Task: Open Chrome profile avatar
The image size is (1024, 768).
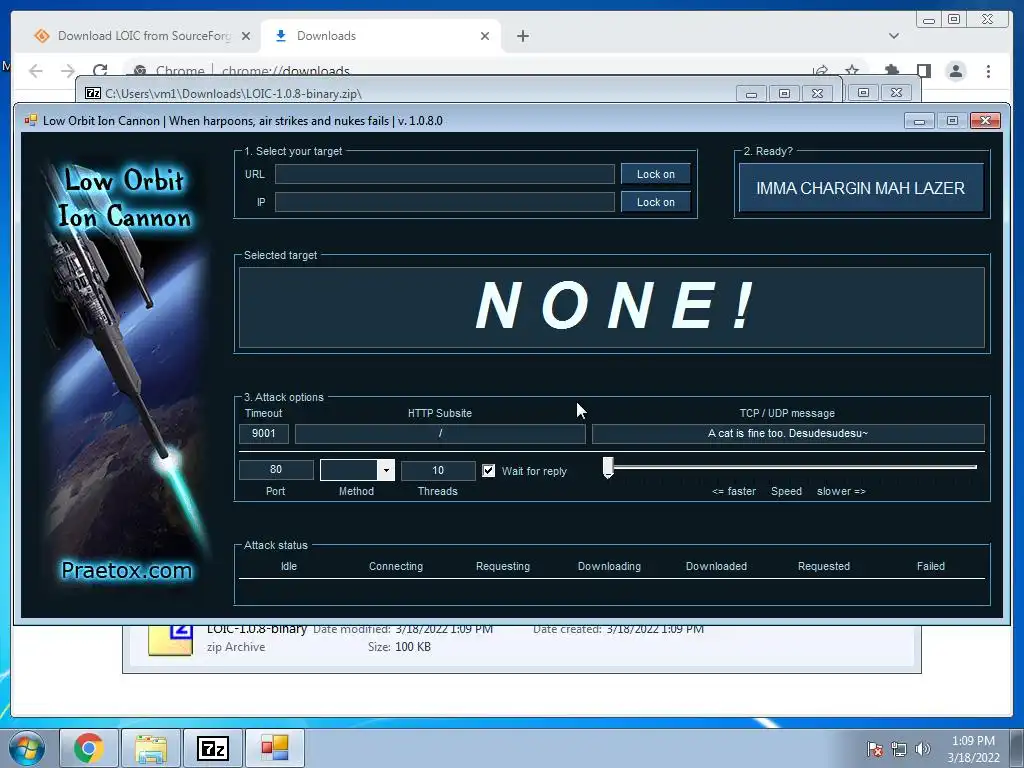Action: [955, 71]
